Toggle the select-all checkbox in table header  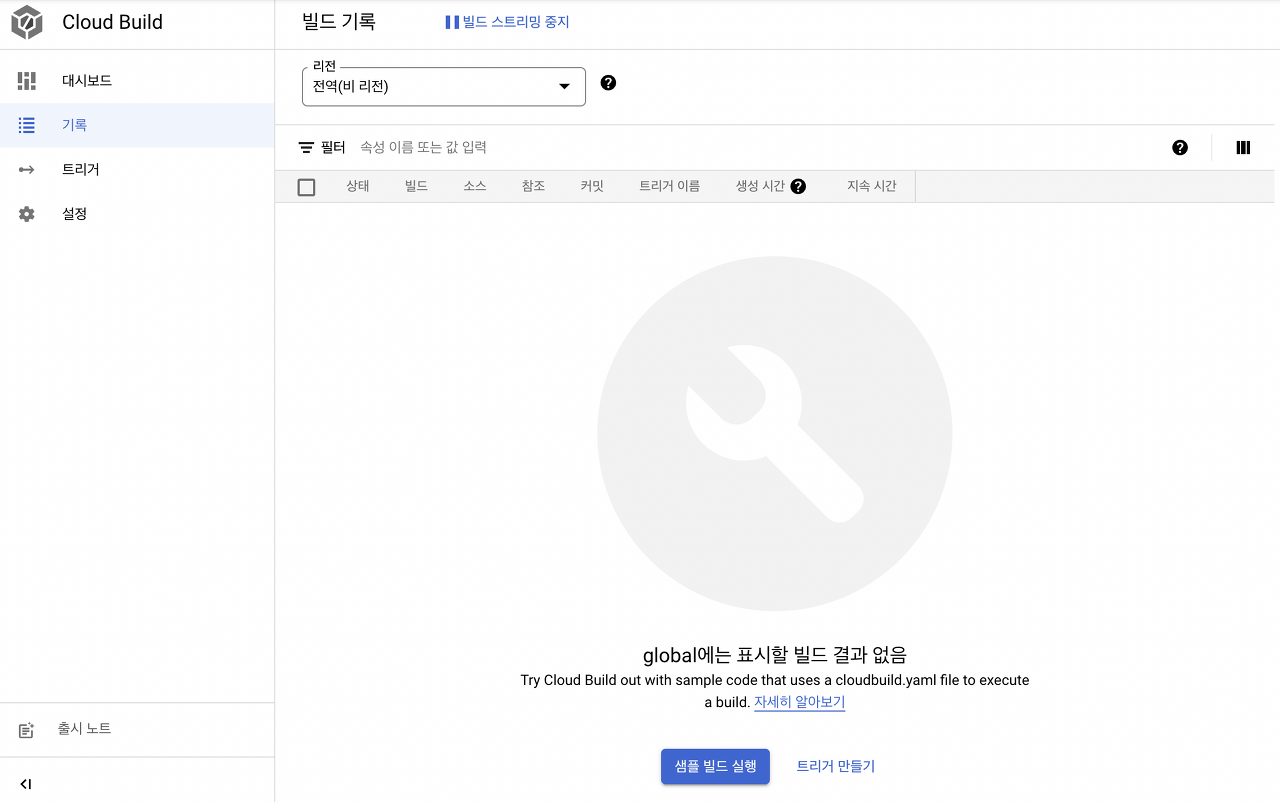coord(307,187)
